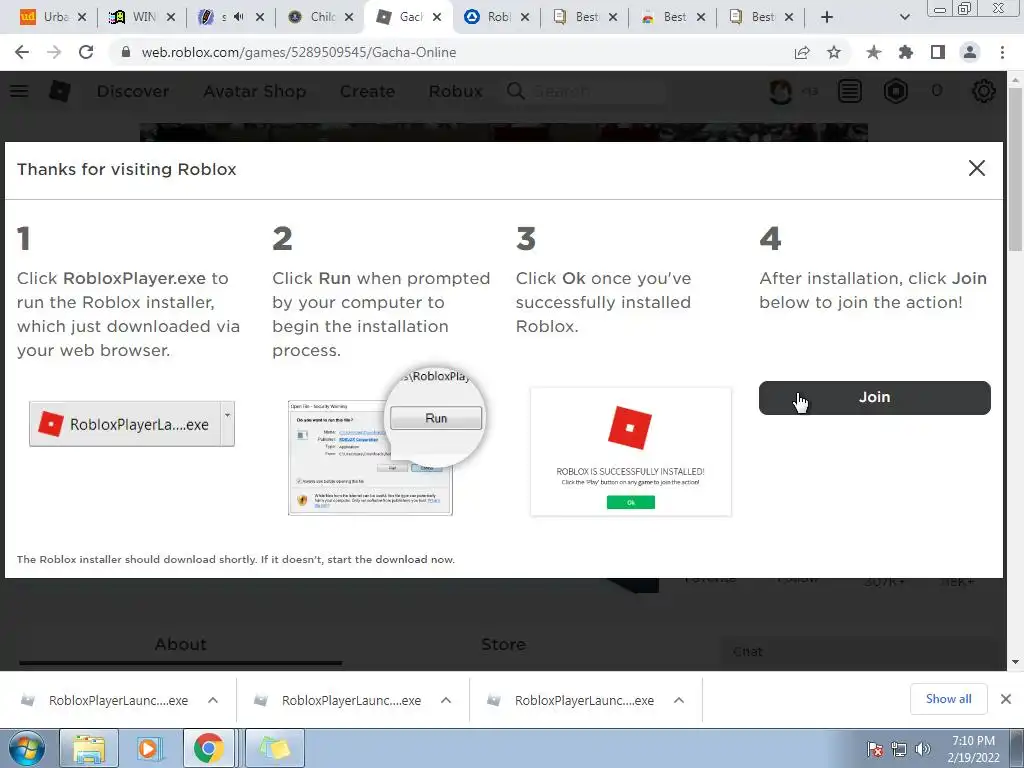Click the Chrome taskbar icon

point(208,748)
